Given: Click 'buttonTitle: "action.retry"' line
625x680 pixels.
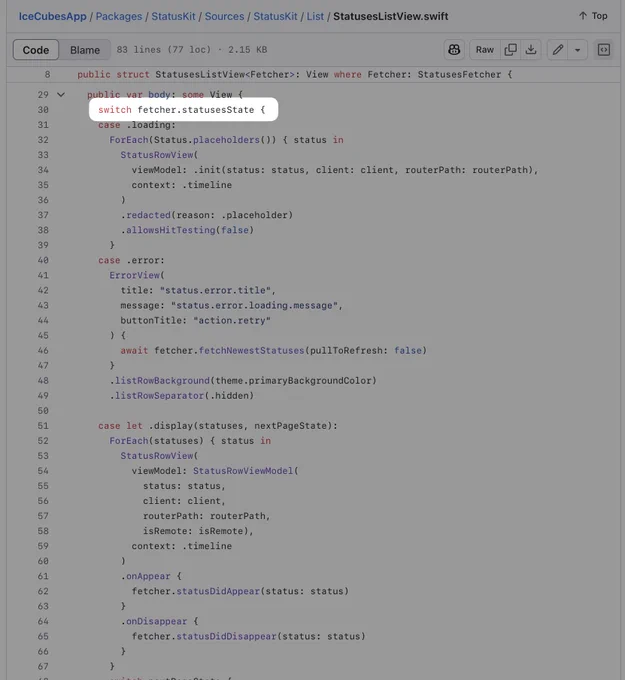Looking at the screenshot, I should 196,320.
